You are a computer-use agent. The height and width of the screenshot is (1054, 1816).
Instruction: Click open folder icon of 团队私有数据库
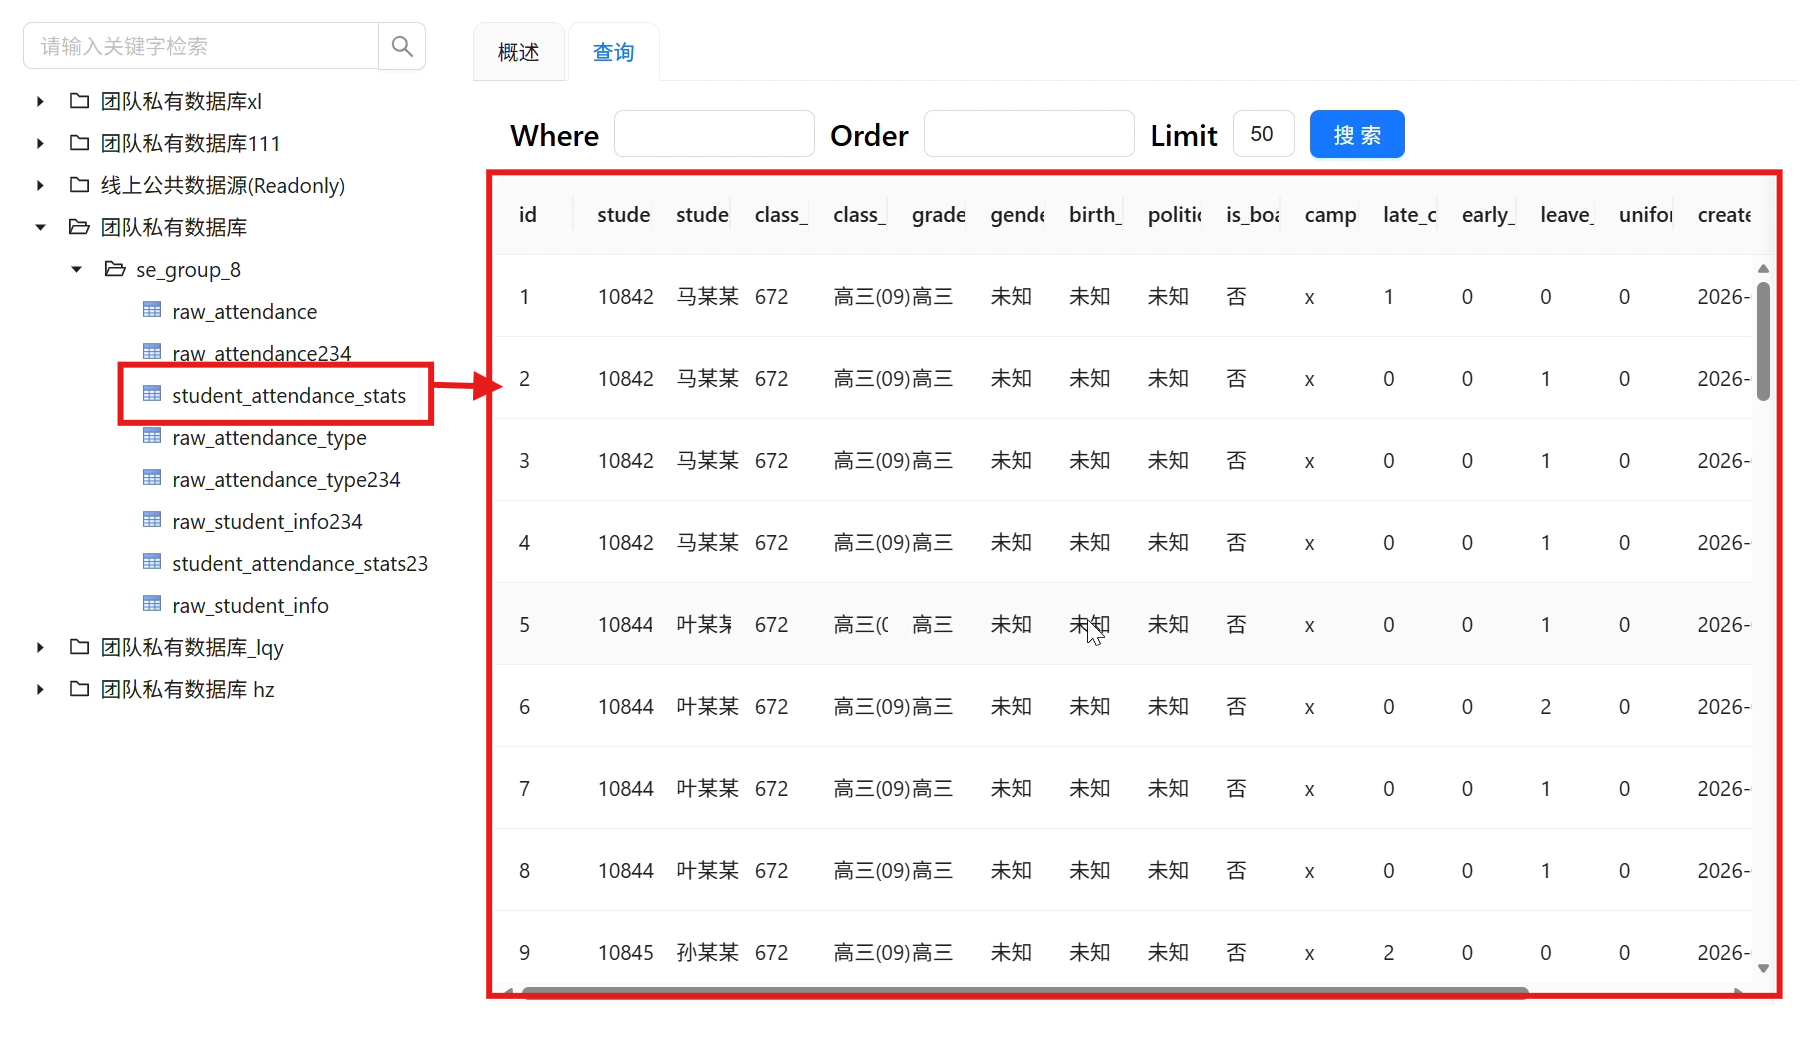[x=80, y=227]
